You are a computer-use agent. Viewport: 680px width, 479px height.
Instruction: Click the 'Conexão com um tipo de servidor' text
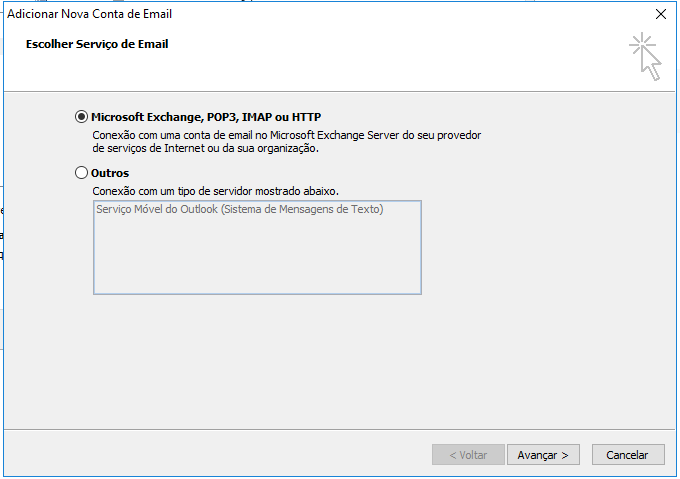click(x=215, y=191)
